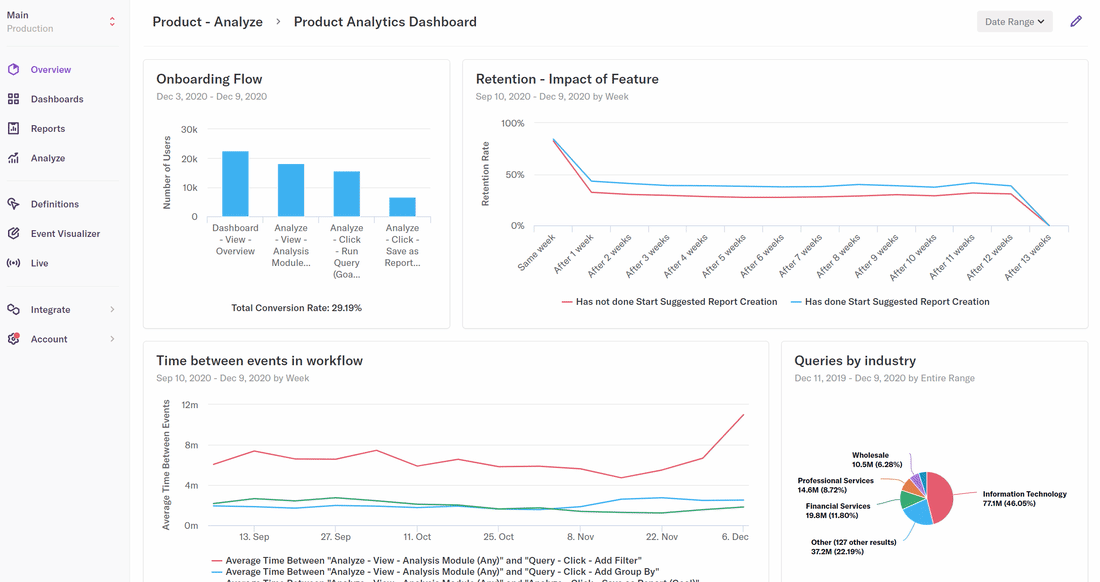Click the Dashboard - View - Overview bar
Viewport: 1100px width, 582px height.
(x=235, y=184)
